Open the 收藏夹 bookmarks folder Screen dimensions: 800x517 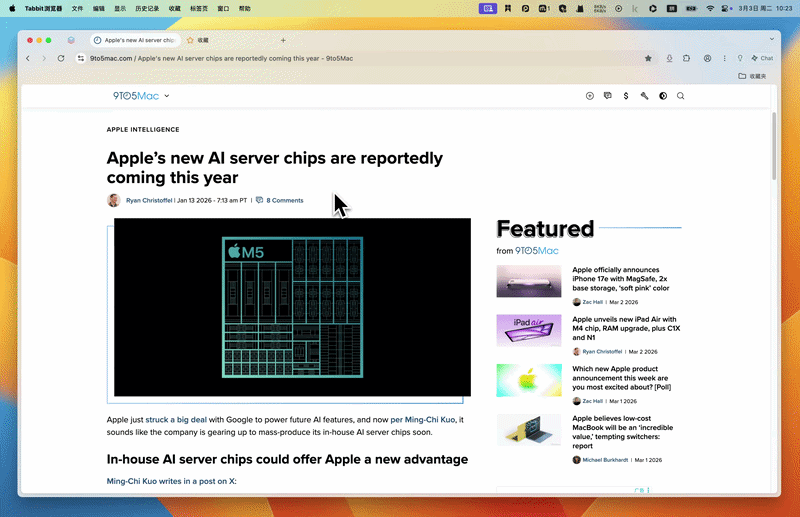coord(752,76)
